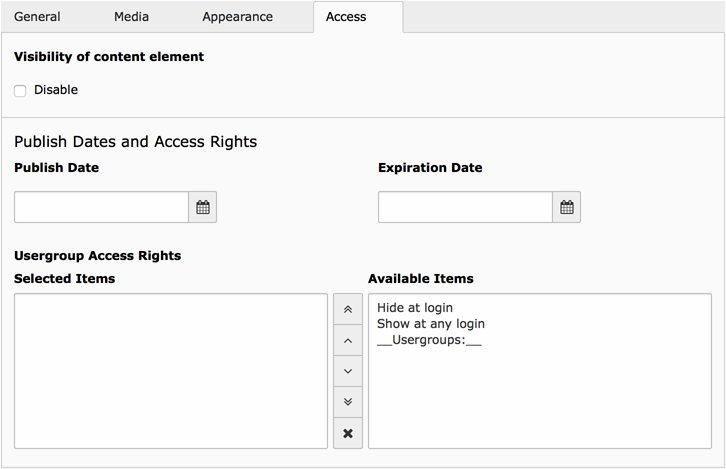Choose 'Show at any login' option
This screenshot has height=469, width=726.
click(431, 323)
